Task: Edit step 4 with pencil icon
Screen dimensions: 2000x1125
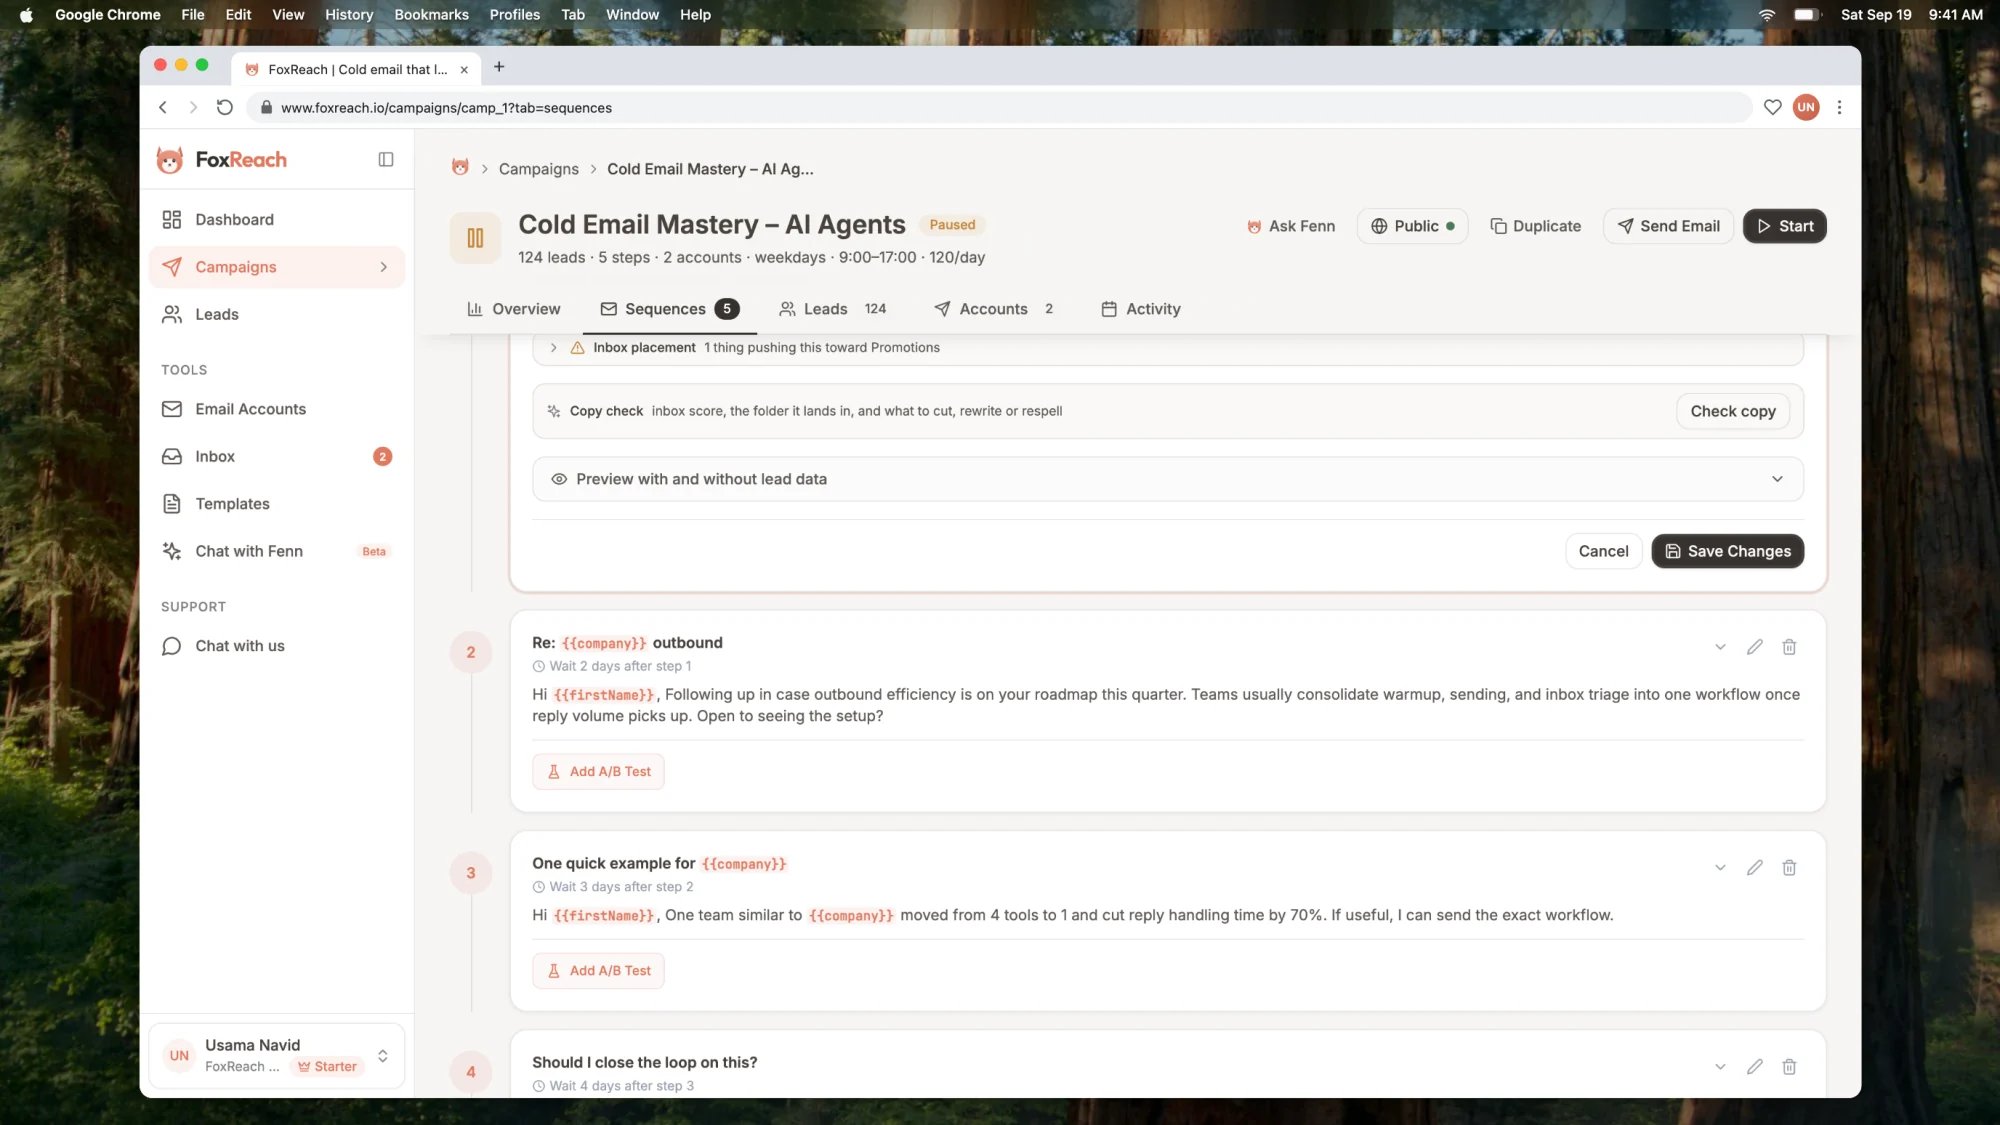Action: coord(1755,1067)
